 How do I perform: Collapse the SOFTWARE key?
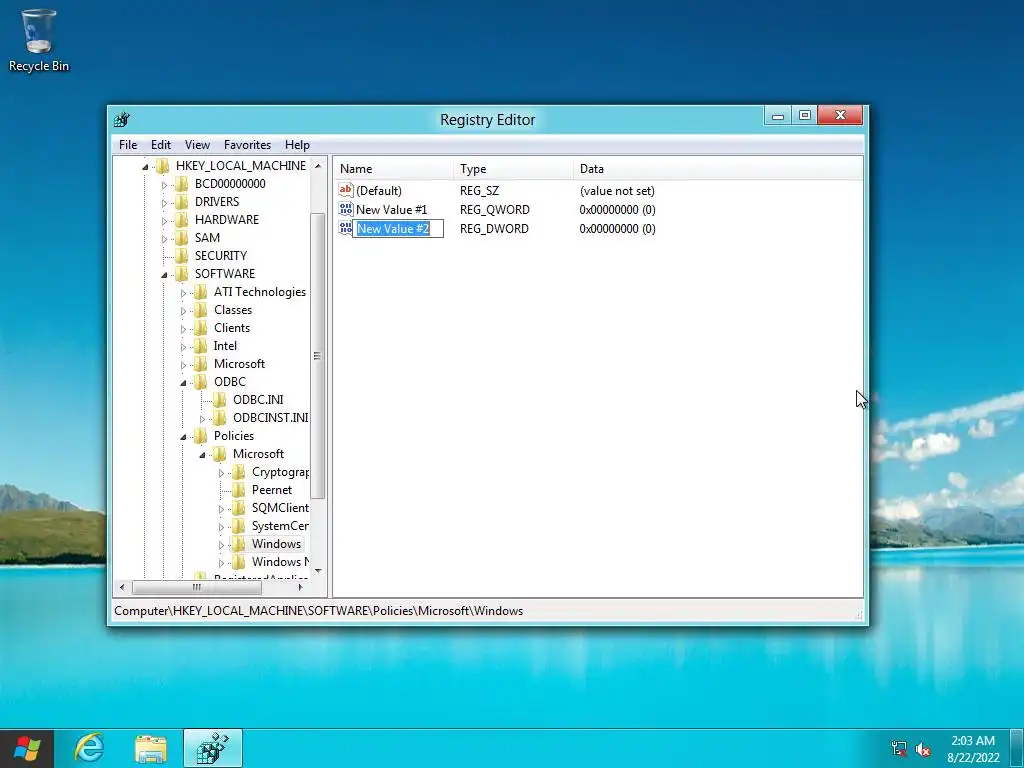165,274
